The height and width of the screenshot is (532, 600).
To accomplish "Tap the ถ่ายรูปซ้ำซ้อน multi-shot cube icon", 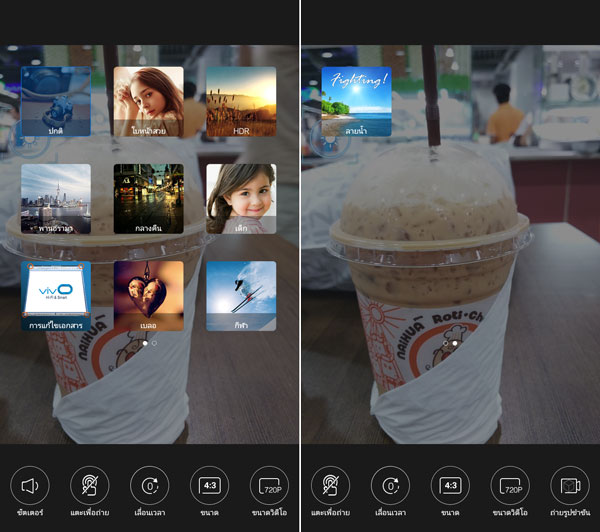I will (570, 486).
